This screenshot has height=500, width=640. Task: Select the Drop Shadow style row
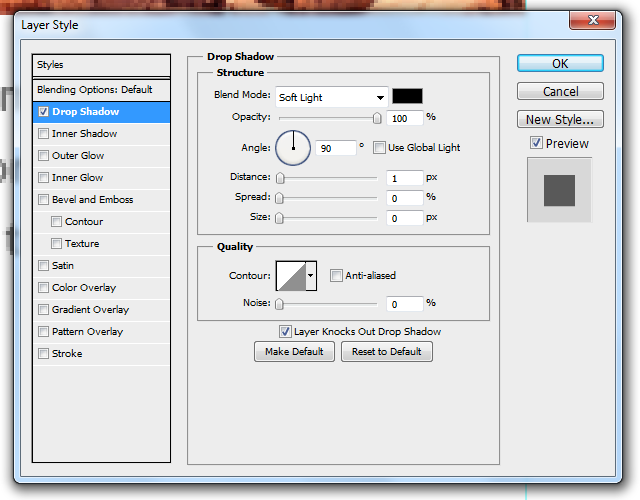point(101,112)
